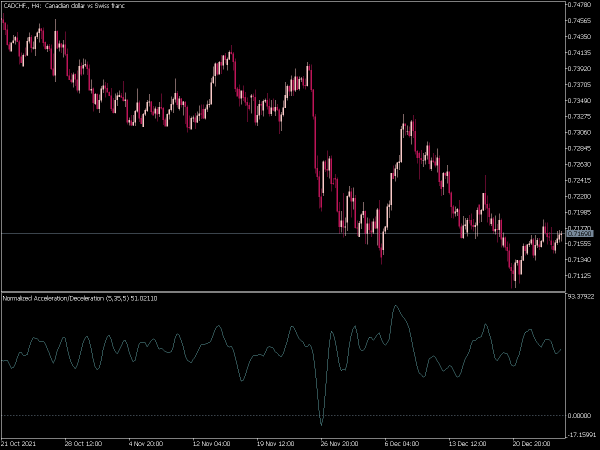Image resolution: width=600 pixels, height=450 pixels.
Task: Click the 0.71985 price axis label
Action: [x=580, y=212]
